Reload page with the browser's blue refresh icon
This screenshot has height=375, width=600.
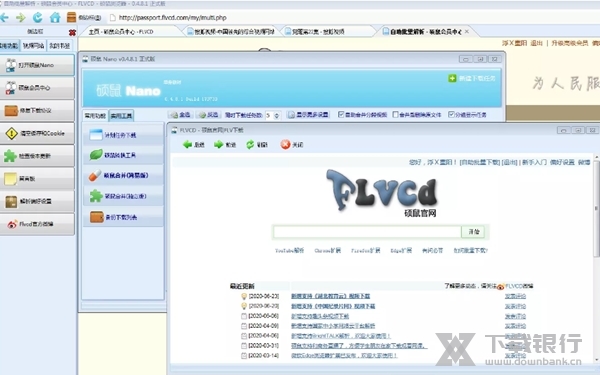coord(38,18)
